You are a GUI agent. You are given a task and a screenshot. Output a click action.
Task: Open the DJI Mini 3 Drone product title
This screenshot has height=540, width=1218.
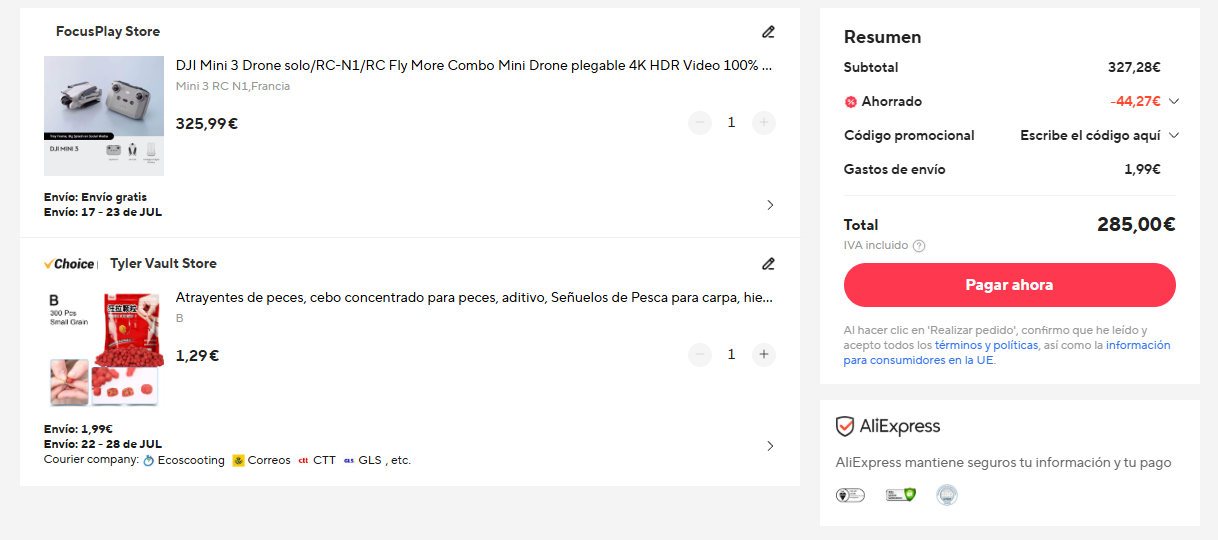(x=474, y=66)
